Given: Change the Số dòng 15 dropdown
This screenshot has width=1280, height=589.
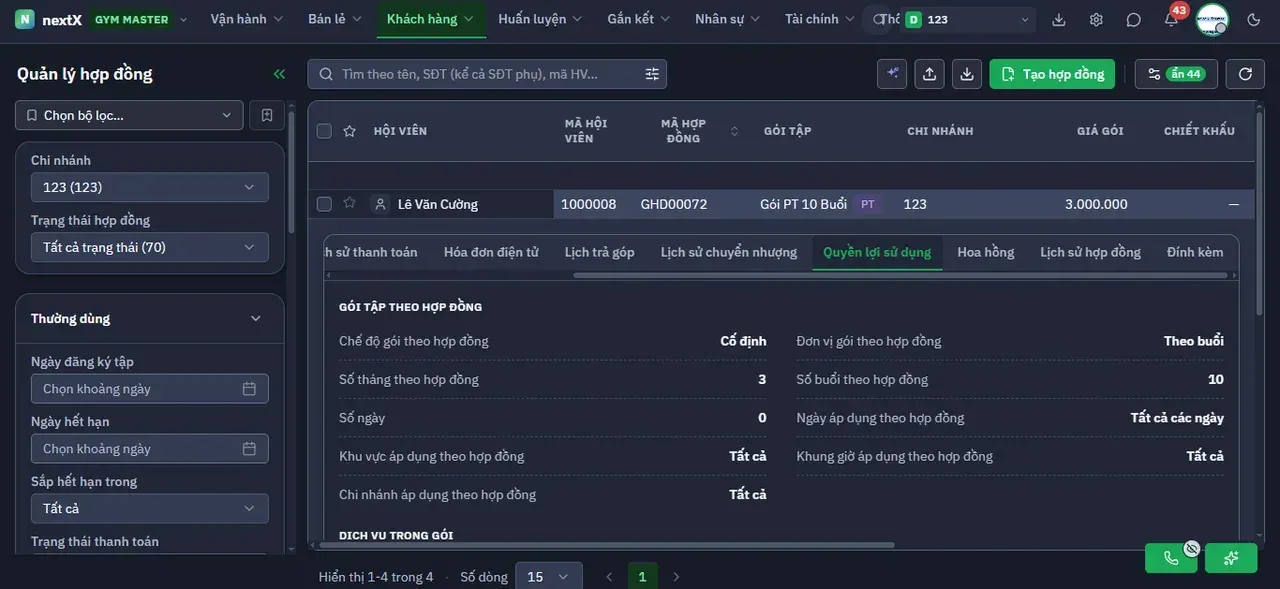Looking at the screenshot, I should 549,577.
